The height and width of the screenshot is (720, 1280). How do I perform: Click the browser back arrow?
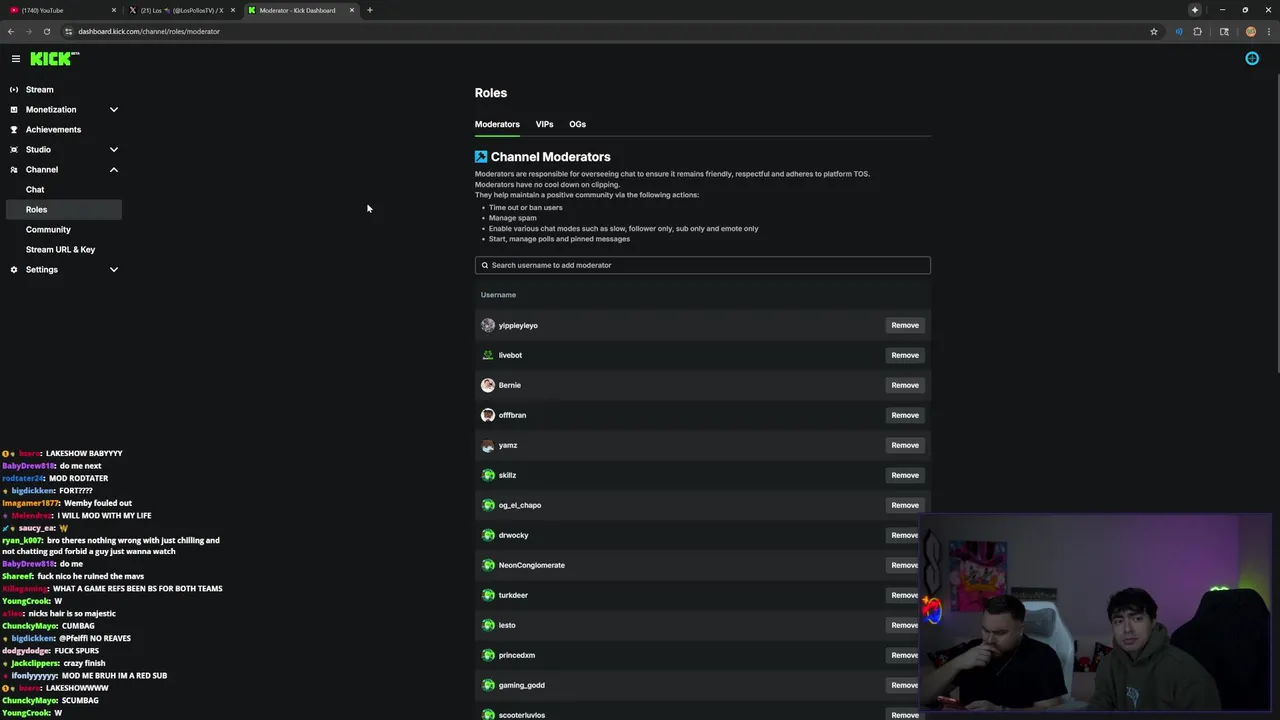pyautogui.click(x=11, y=31)
